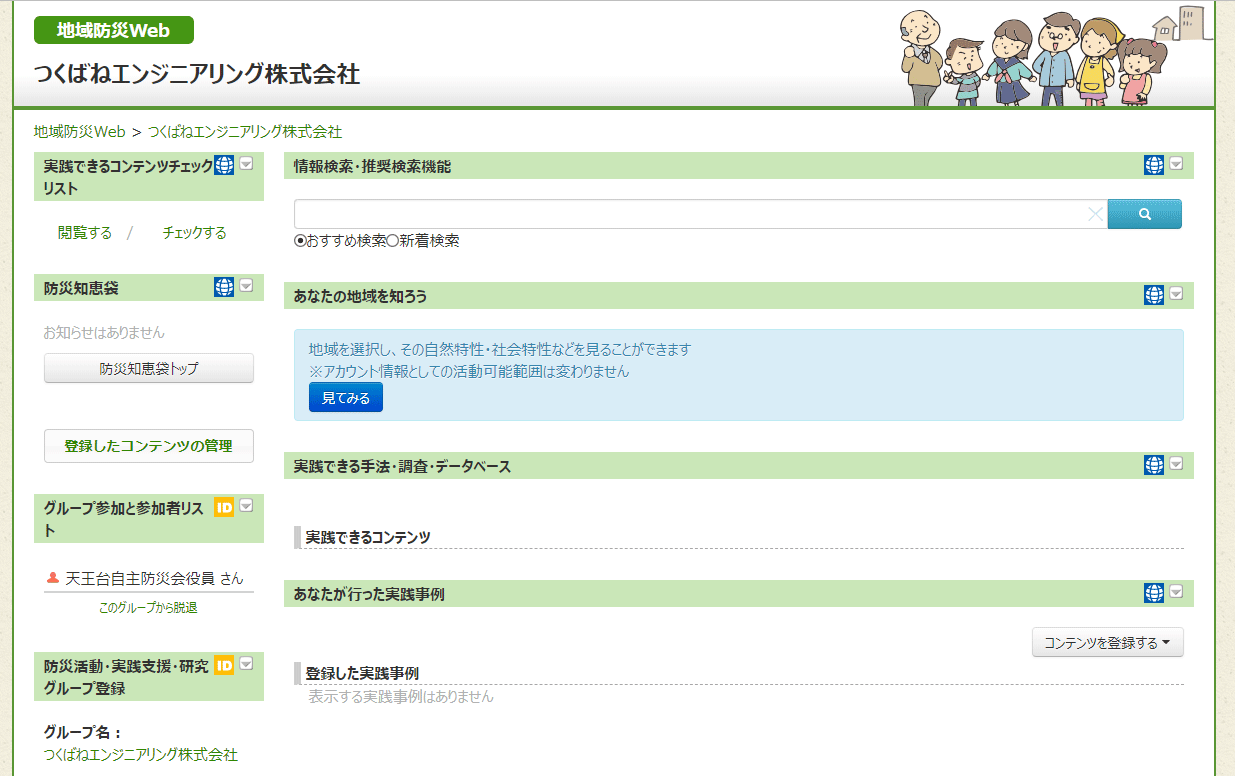Collapse 実践できる手法・調査・データベース panel via arrow
Image resolution: width=1235 pixels, height=776 pixels.
click(x=1176, y=464)
